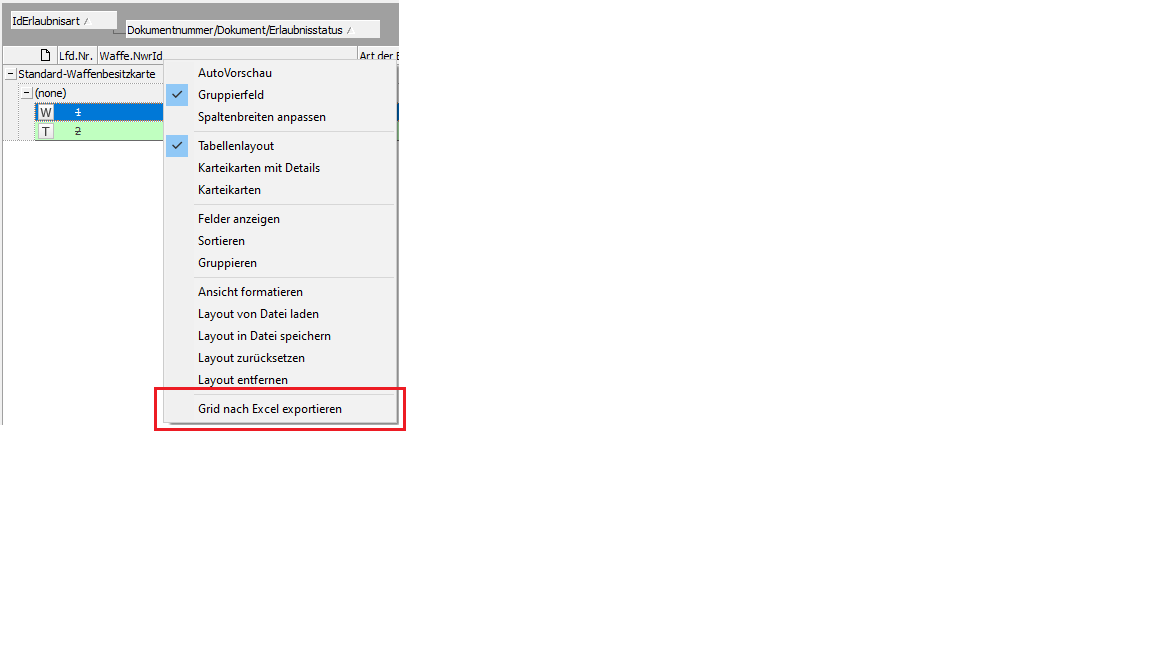This screenshot has width=1152, height=648.
Task: Click the W icon in row 1
Action: [45, 112]
